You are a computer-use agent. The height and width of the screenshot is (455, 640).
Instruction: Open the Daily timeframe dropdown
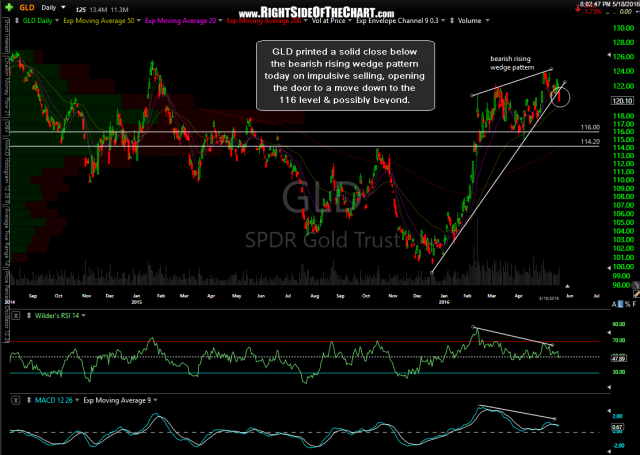tap(63, 7)
